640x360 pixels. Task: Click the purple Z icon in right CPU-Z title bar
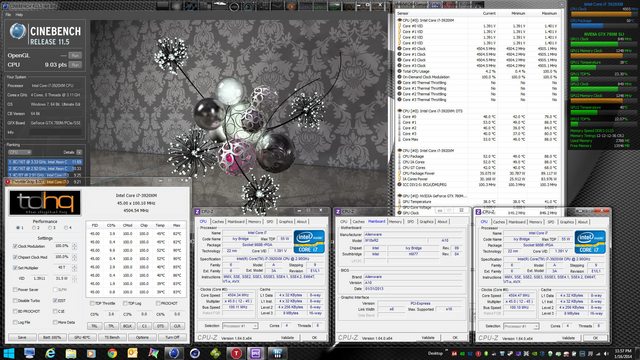[478, 212]
